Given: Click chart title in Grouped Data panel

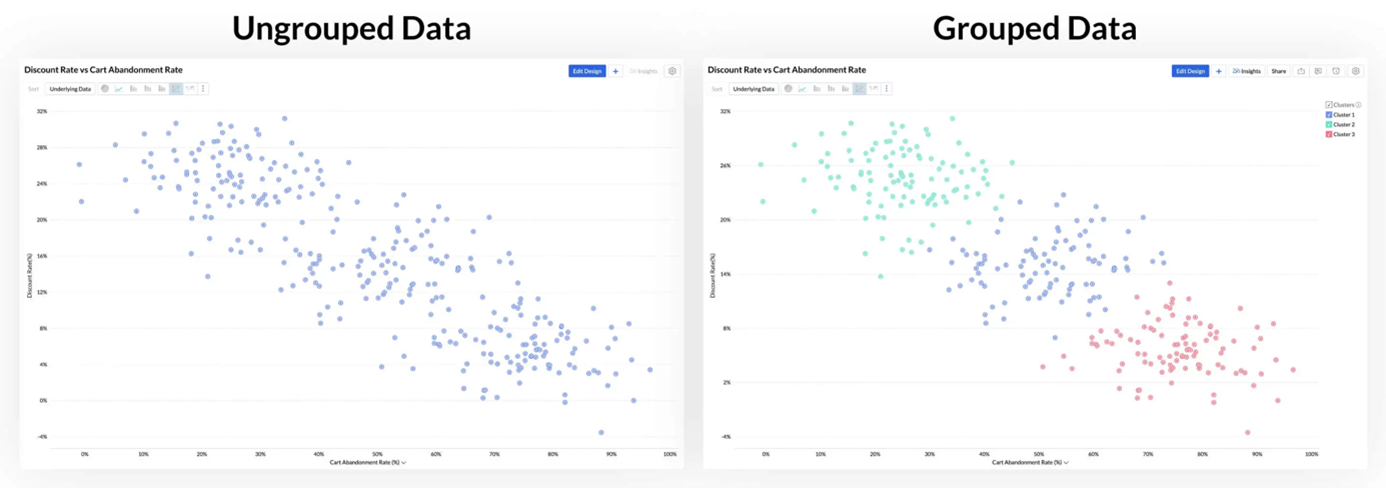Looking at the screenshot, I should coord(787,70).
